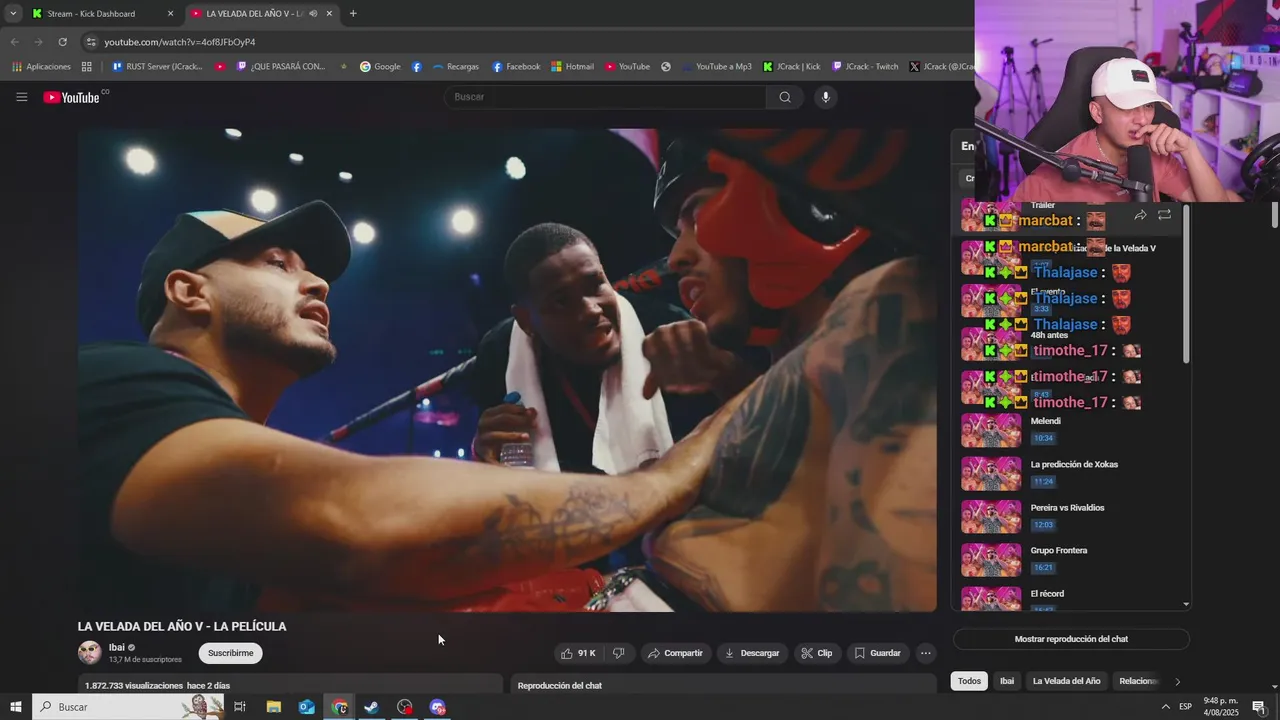Open Task View on the taskbar
Viewport: 1280px width, 720px height.
click(240, 707)
